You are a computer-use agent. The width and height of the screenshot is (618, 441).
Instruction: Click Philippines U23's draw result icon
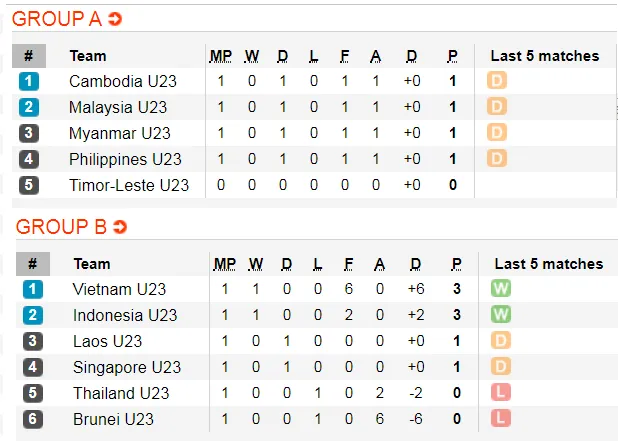[497, 159]
